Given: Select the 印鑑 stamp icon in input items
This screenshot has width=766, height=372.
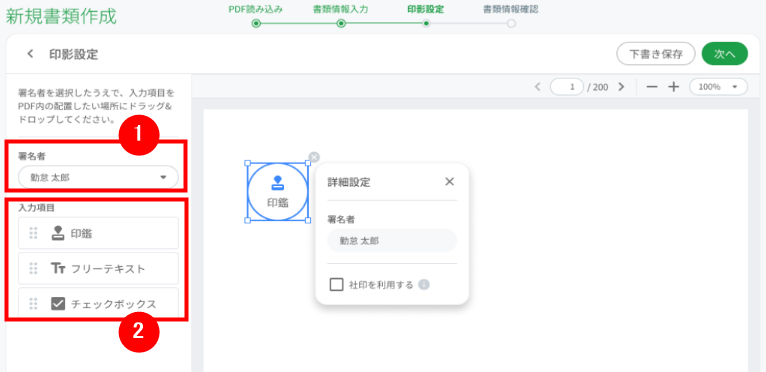Looking at the screenshot, I should 58,234.
